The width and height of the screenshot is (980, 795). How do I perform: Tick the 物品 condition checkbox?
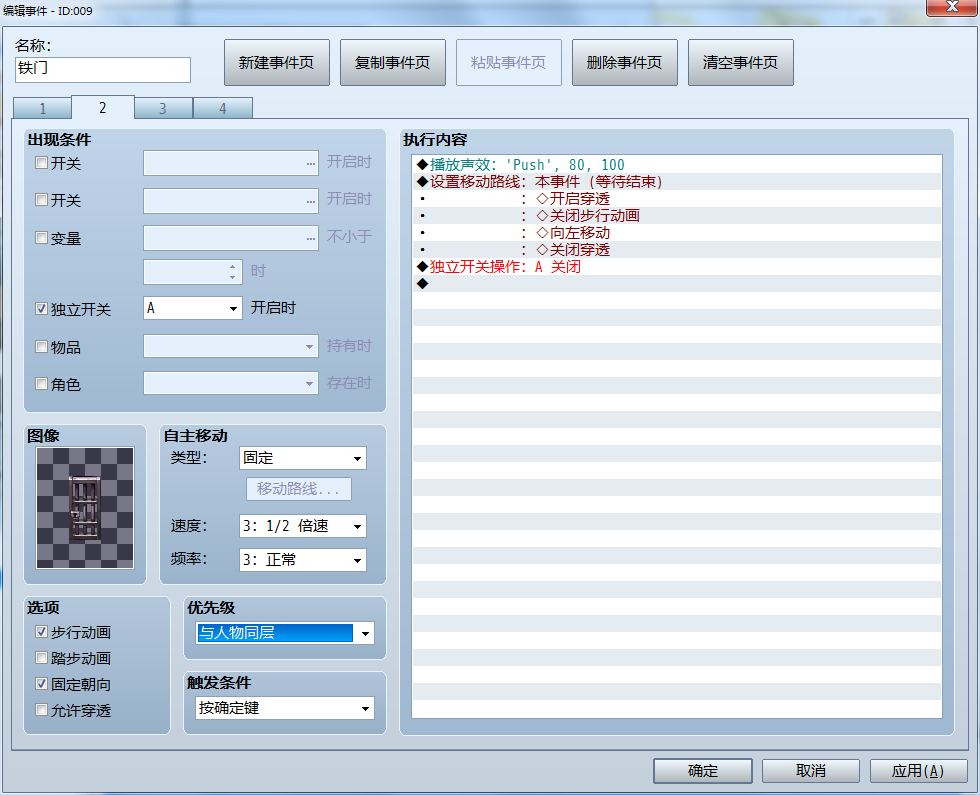(x=41, y=347)
